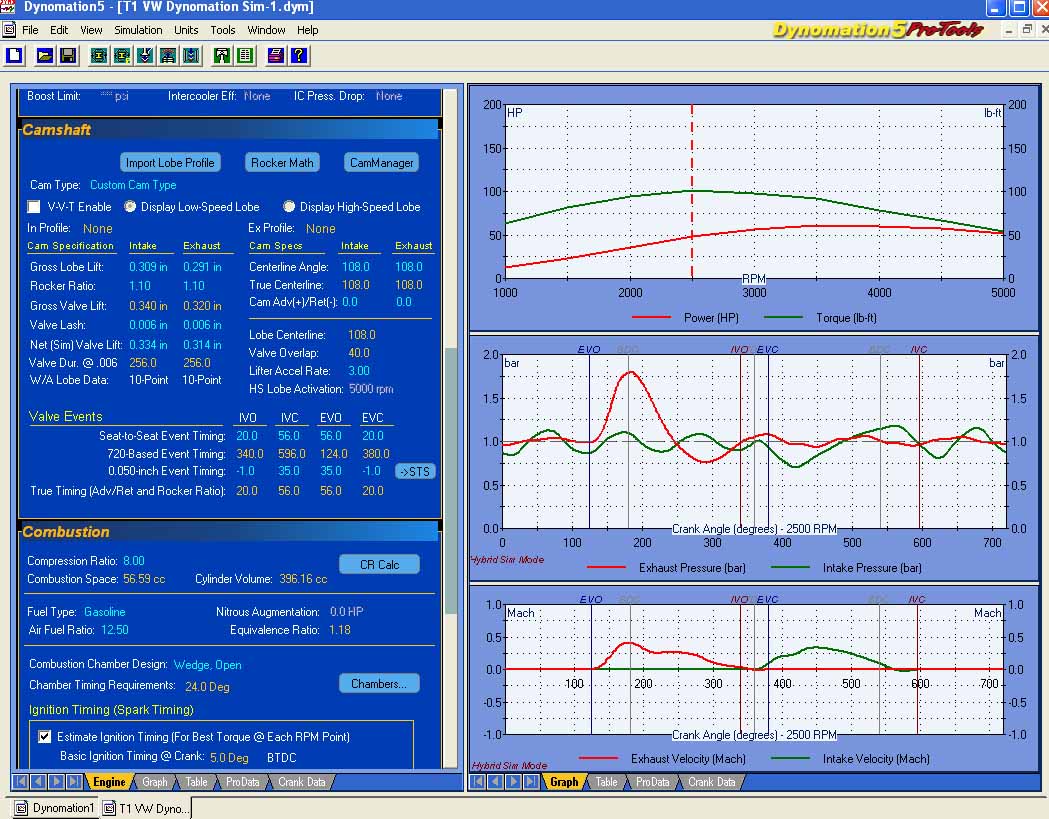Select the Display High-Speed Lobe radio button
Screen dimensions: 1049x819
click(x=289, y=207)
